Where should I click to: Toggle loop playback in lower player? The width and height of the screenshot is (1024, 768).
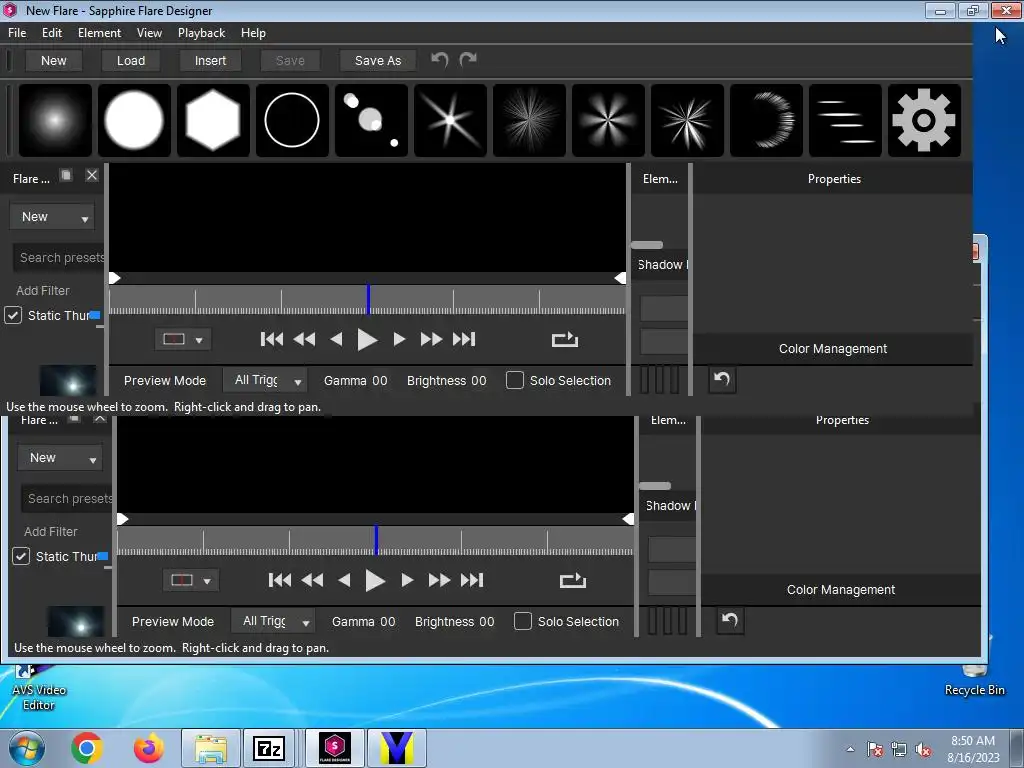pyautogui.click(x=573, y=581)
